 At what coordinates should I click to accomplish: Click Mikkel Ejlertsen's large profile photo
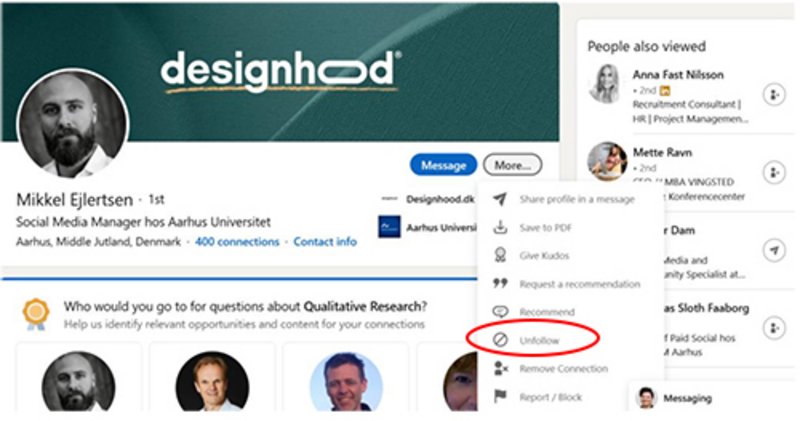click(x=73, y=124)
